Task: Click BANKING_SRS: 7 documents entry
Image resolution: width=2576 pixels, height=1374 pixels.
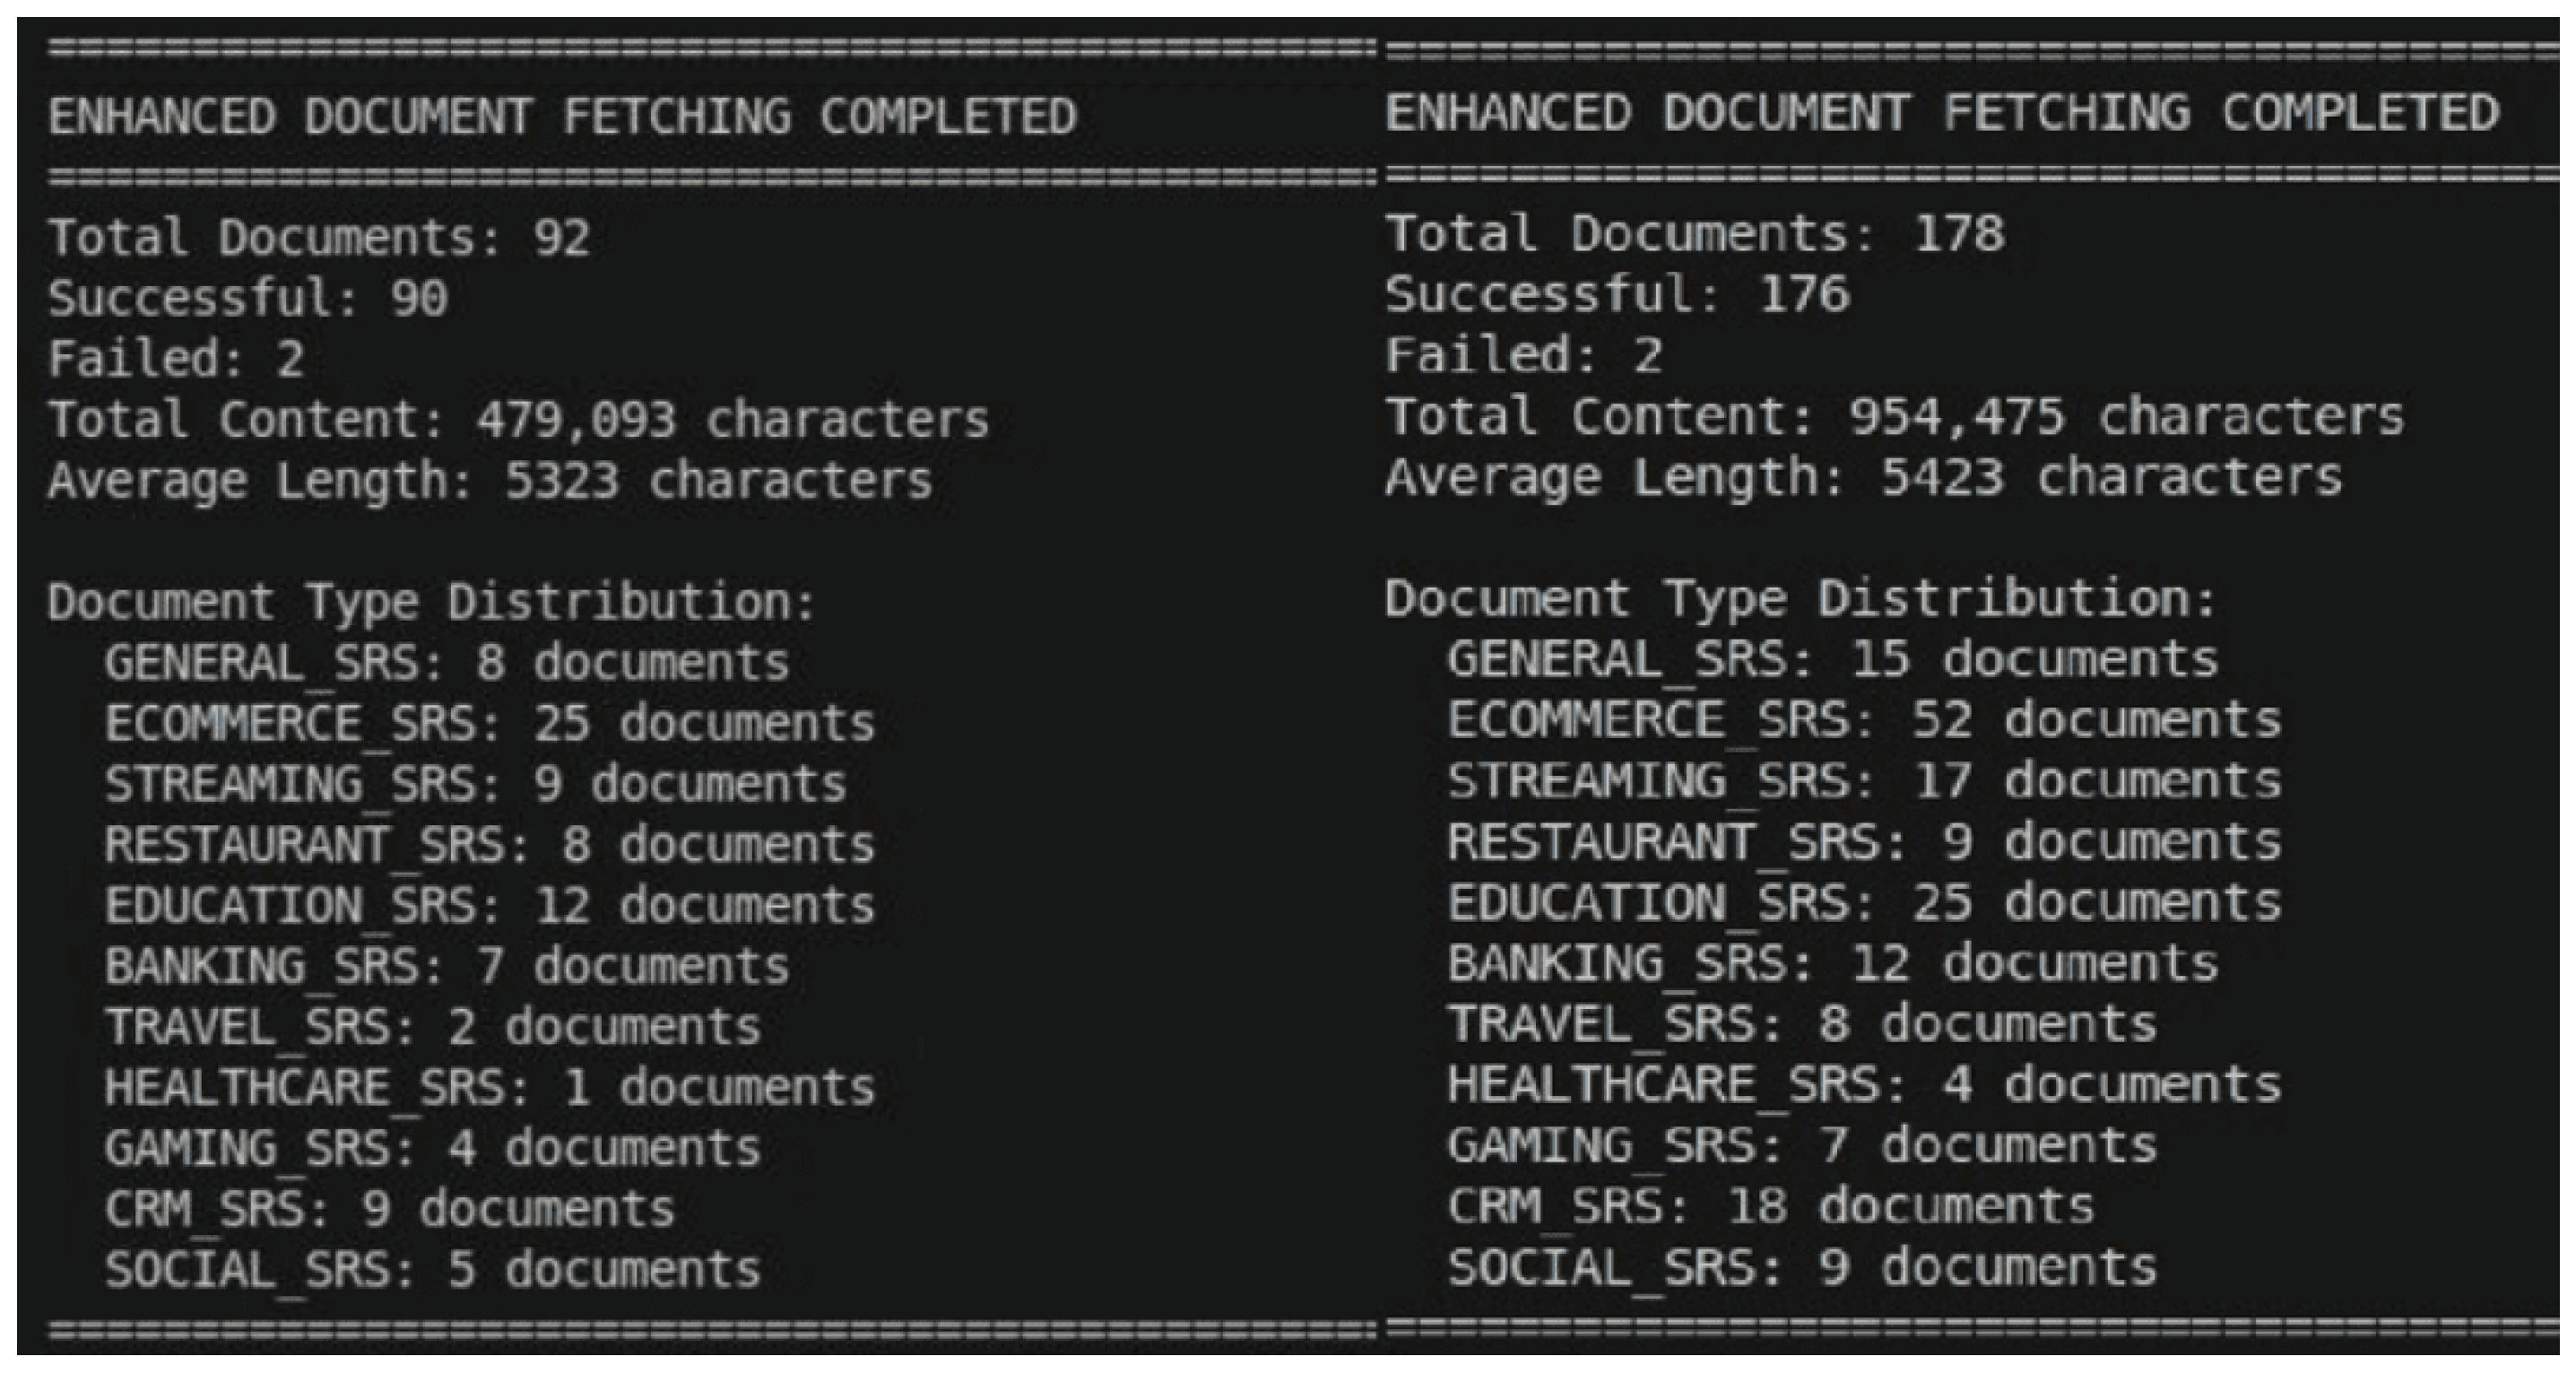Action: [x=447, y=966]
